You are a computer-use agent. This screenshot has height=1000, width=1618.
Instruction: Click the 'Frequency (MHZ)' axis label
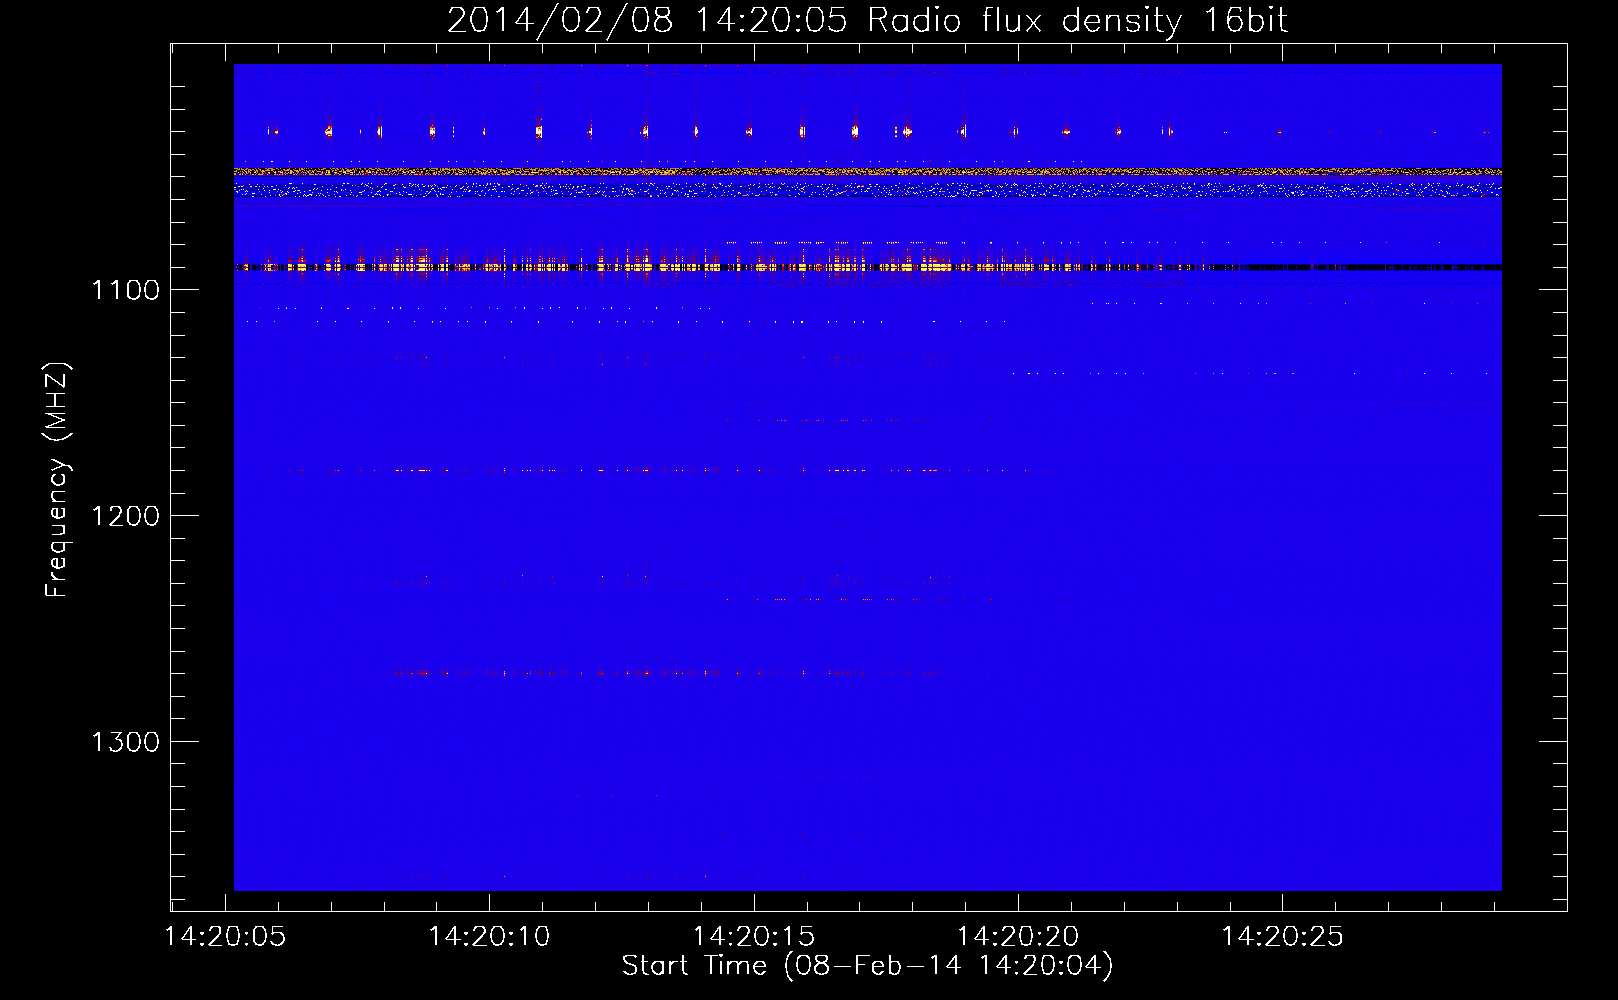click(x=58, y=480)
